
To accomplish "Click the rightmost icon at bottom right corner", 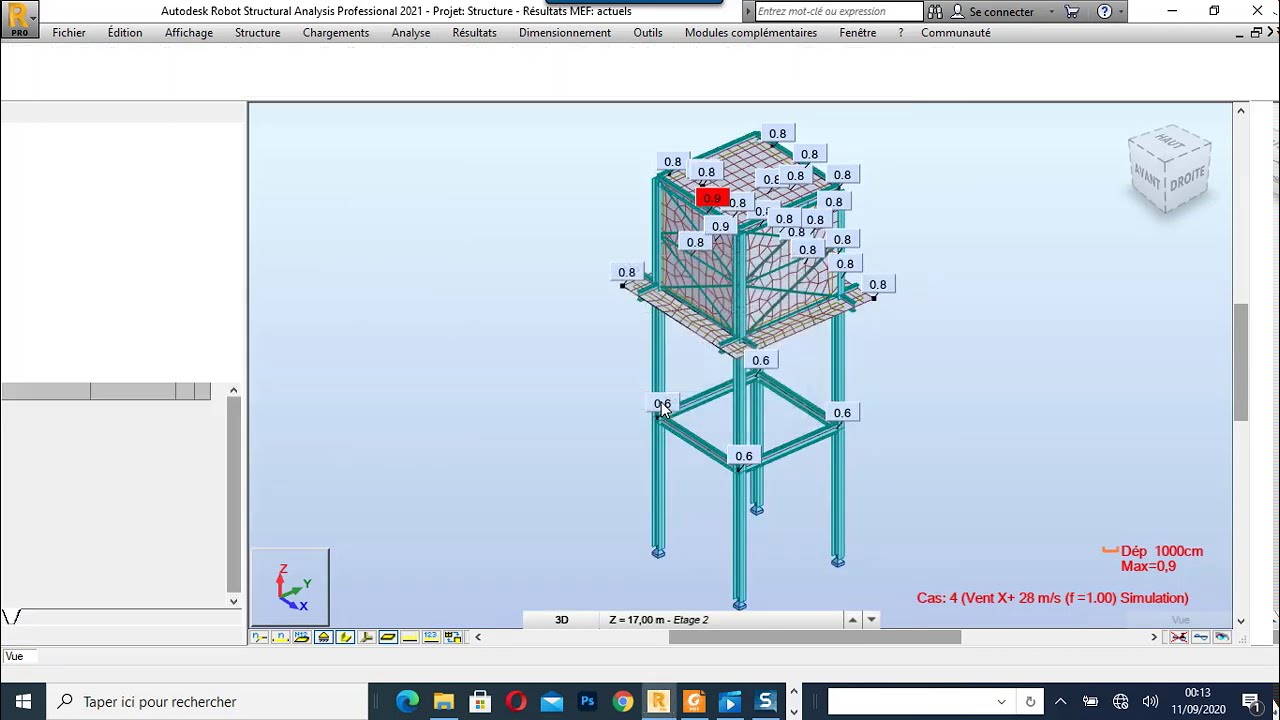I will coord(1221,637).
